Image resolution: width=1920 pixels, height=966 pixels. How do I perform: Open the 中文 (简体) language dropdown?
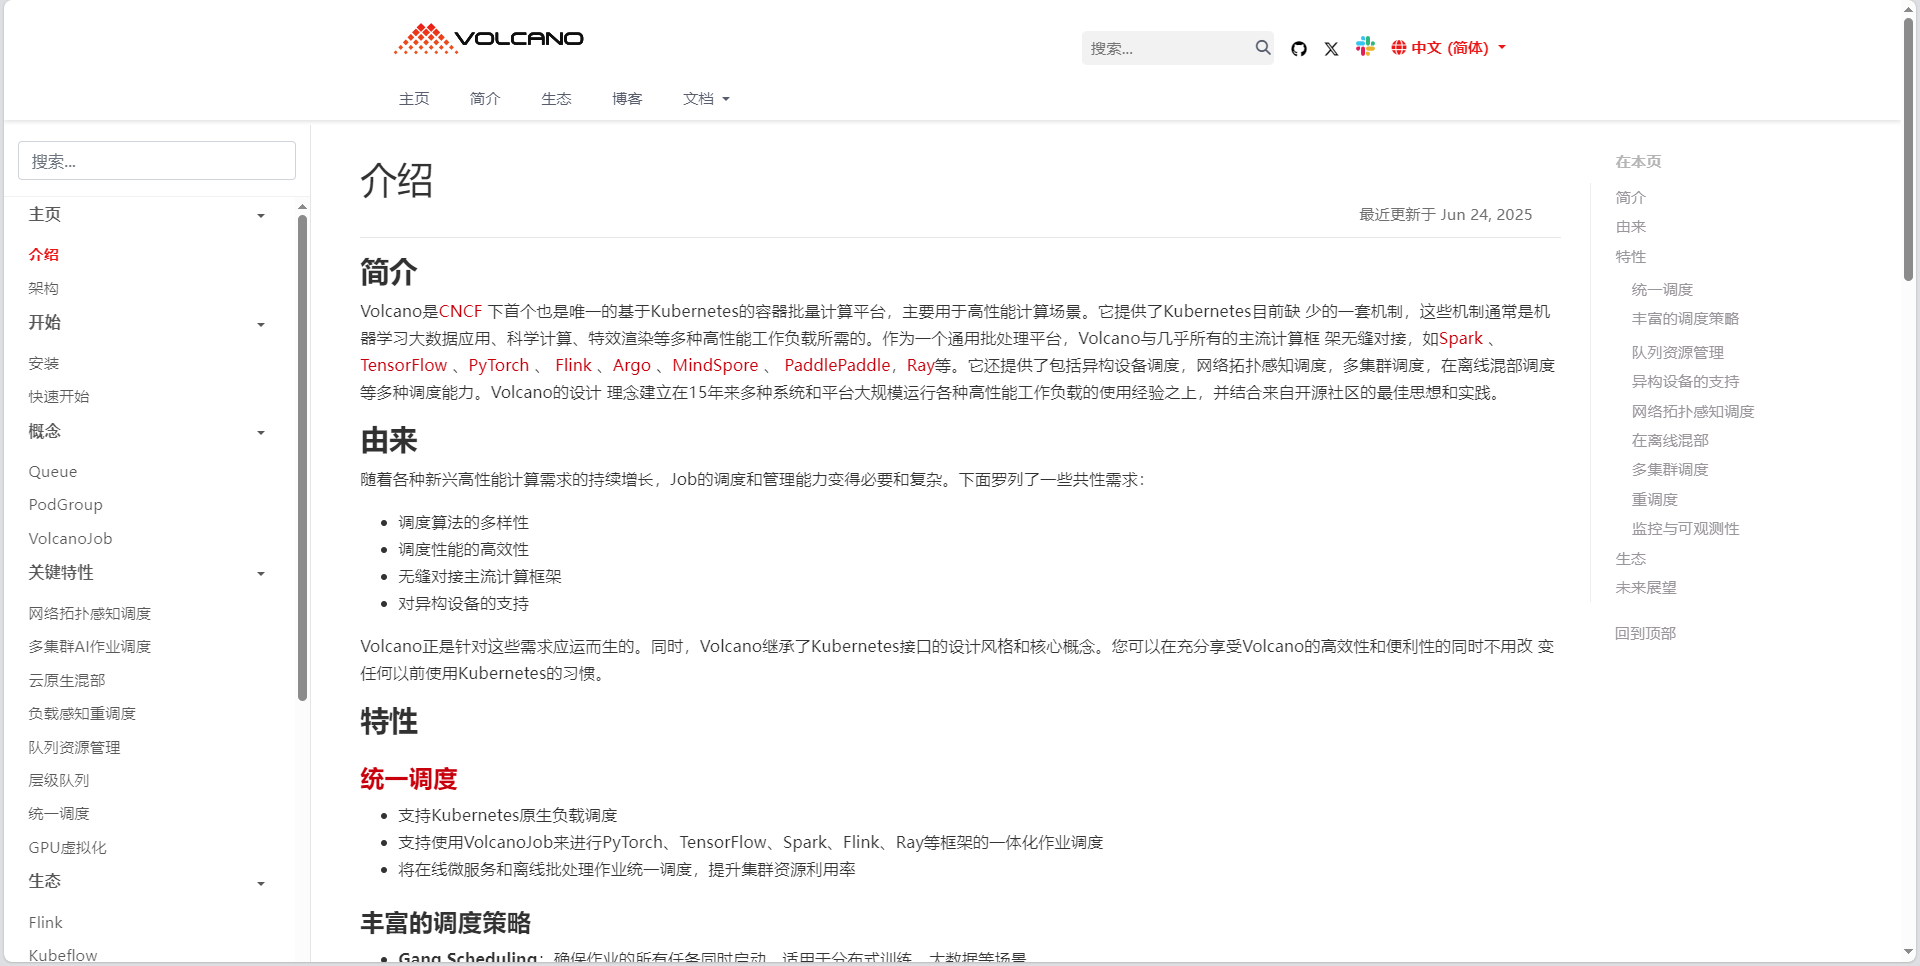click(1449, 46)
